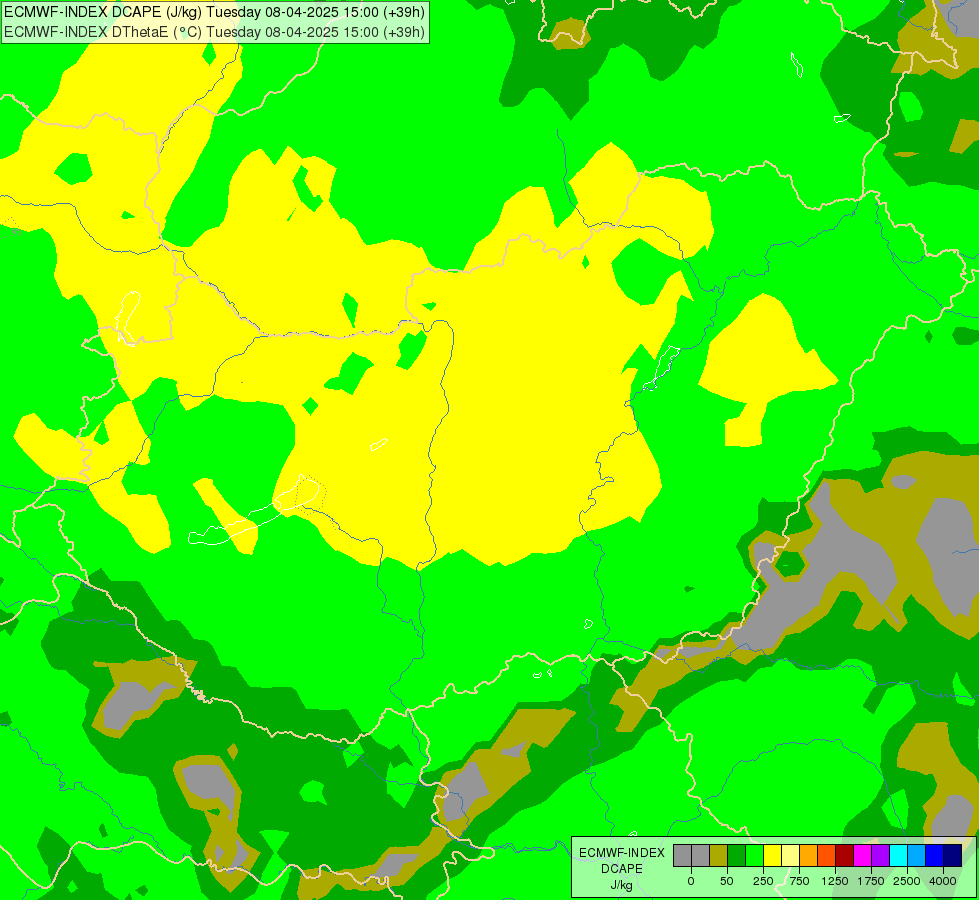This screenshot has height=900, width=979.
Task: Click the DCAPE title line in the header
Action: tap(214, 12)
